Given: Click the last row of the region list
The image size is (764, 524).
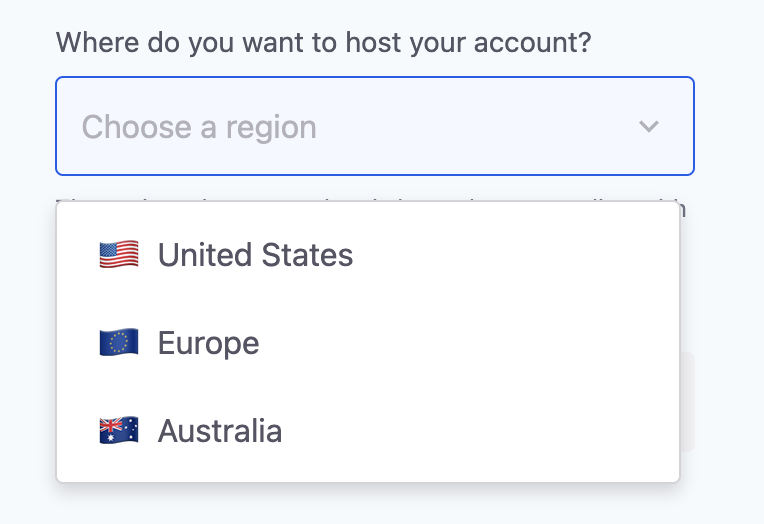Looking at the screenshot, I should pyautogui.click(x=368, y=431).
